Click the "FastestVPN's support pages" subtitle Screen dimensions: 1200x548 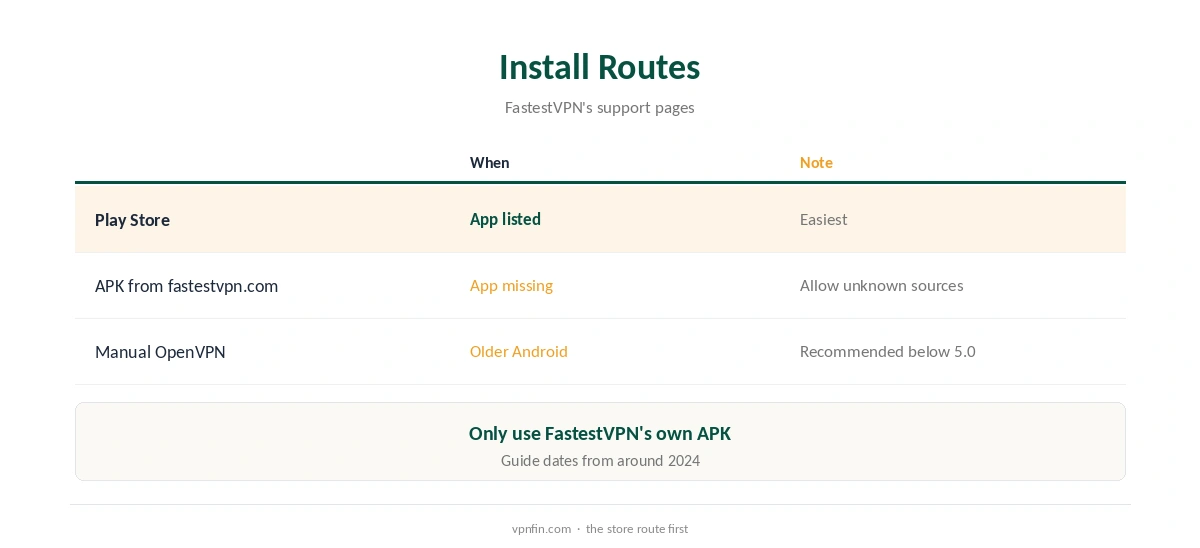[x=600, y=107]
